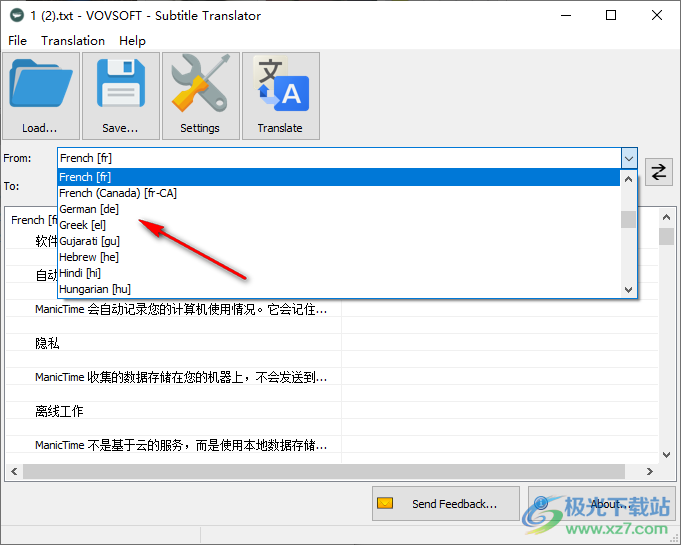Minimize the Subtitle Translator window
This screenshot has width=681, height=545.
click(x=566, y=16)
